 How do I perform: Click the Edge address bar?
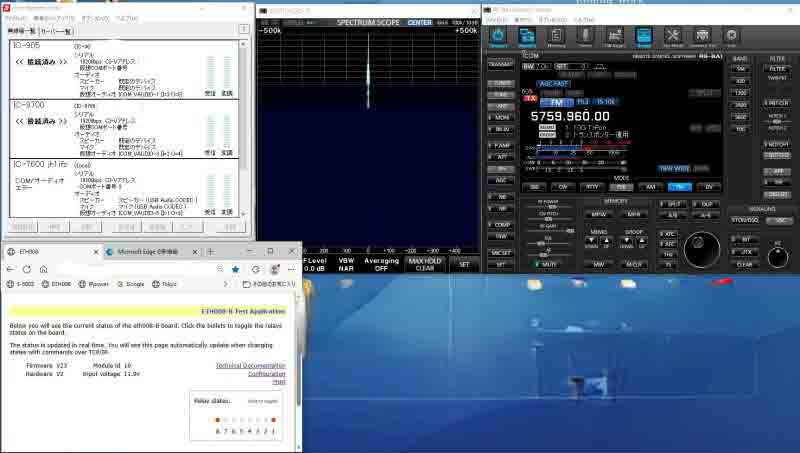pyautogui.click(x=135, y=269)
